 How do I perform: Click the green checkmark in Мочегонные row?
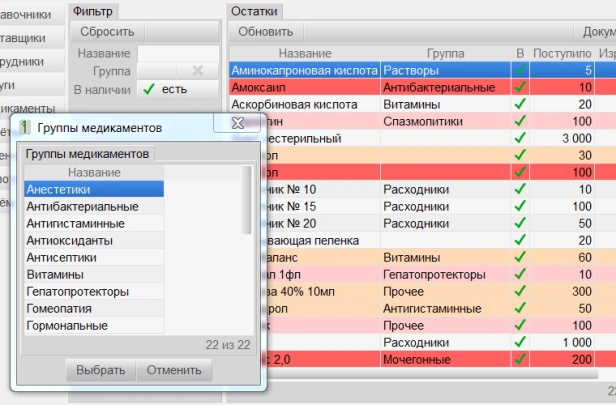[x=519, y=358]
